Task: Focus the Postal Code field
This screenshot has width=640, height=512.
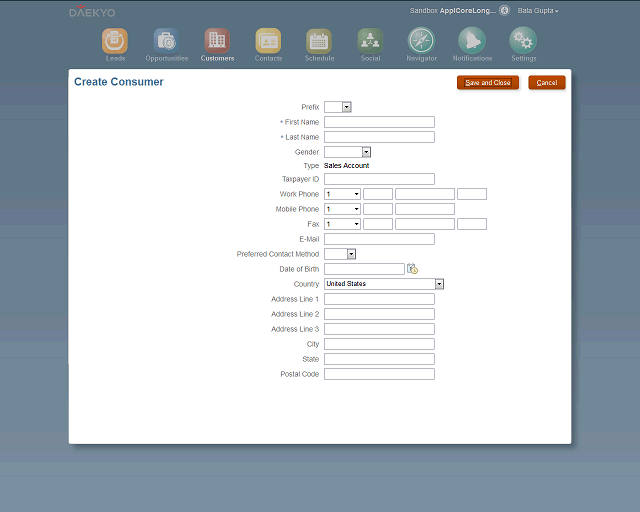Action: (x=379, y=374)
